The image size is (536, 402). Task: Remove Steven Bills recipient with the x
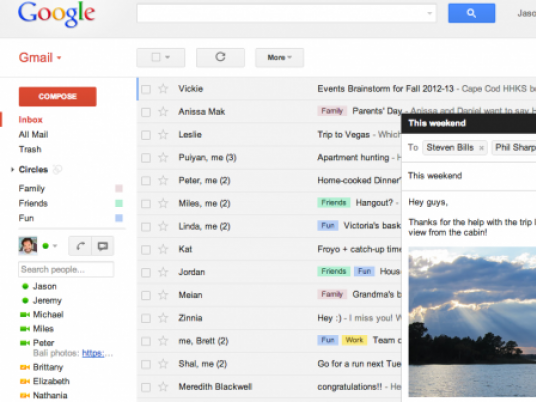coord(481,148)
